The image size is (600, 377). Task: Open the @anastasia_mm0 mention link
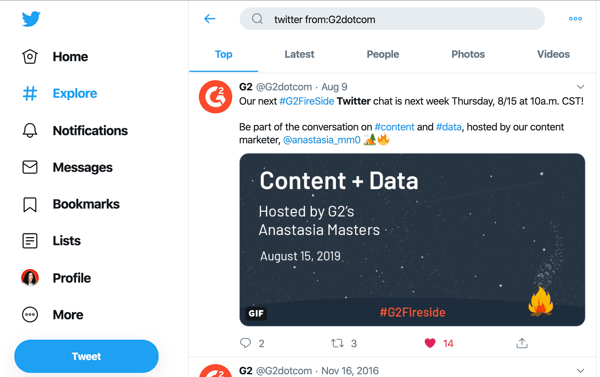point(321,140)
